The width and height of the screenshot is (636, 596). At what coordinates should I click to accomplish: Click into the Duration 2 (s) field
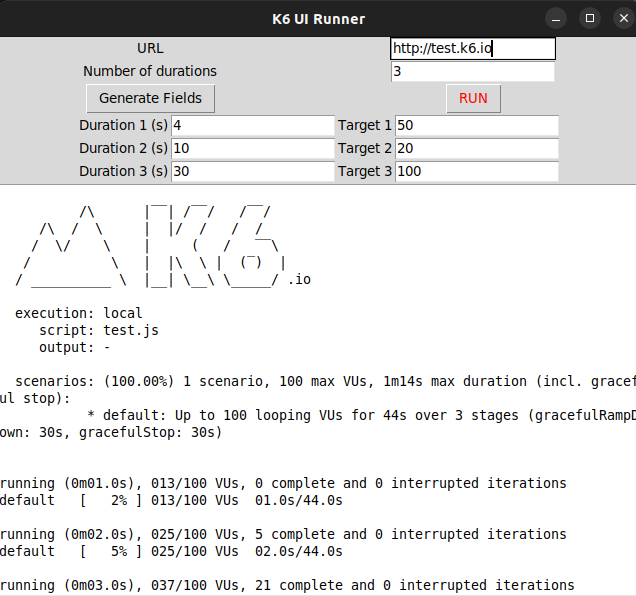[x=252, y=148]
